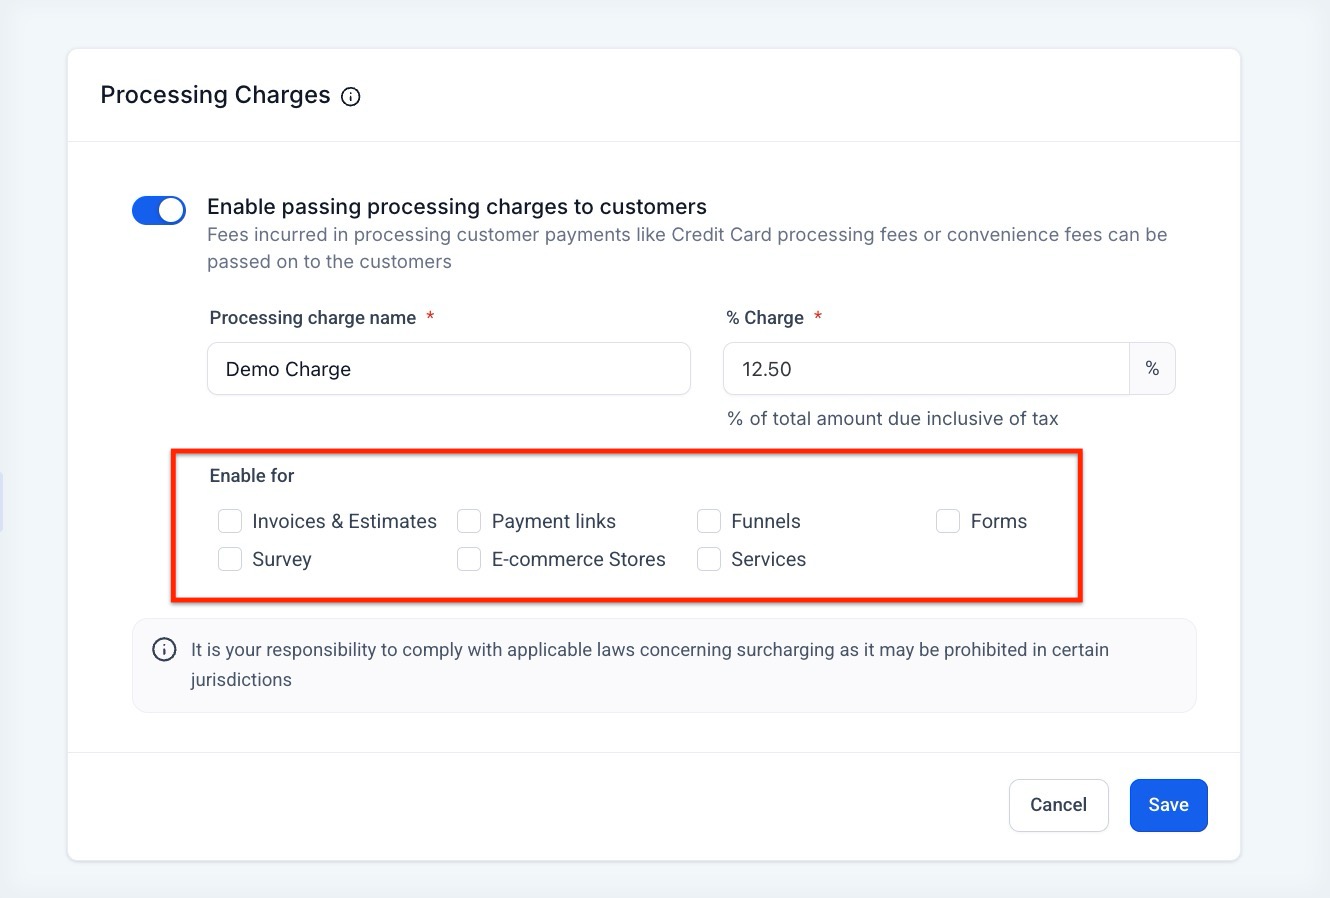Click the info icon beside Processing Charges
Screen dimensions: 1330x898
(x=351, y=97)
